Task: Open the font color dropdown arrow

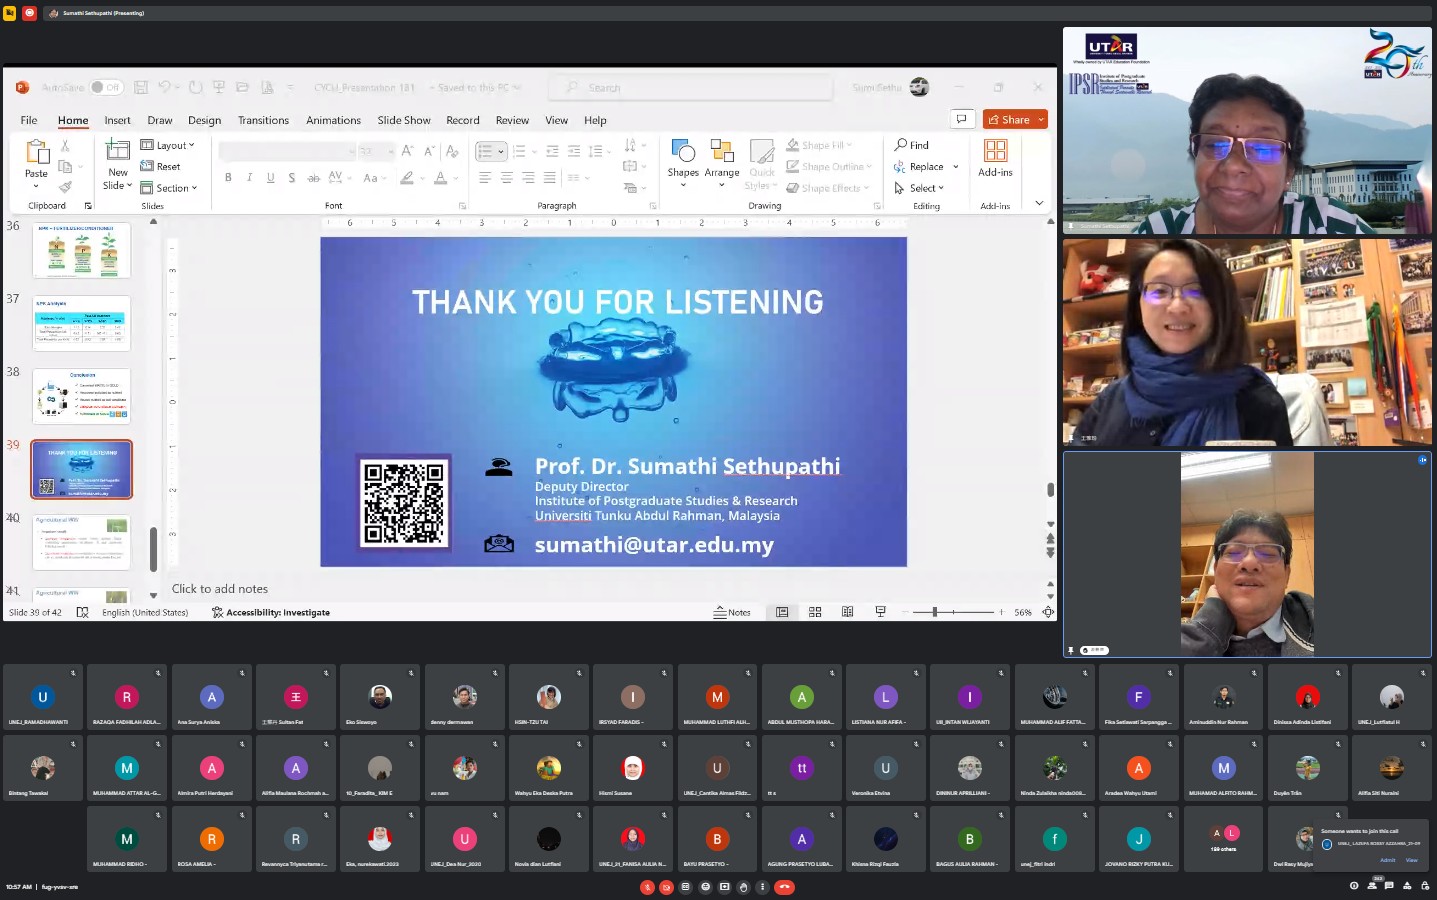Action: [456, 178]
